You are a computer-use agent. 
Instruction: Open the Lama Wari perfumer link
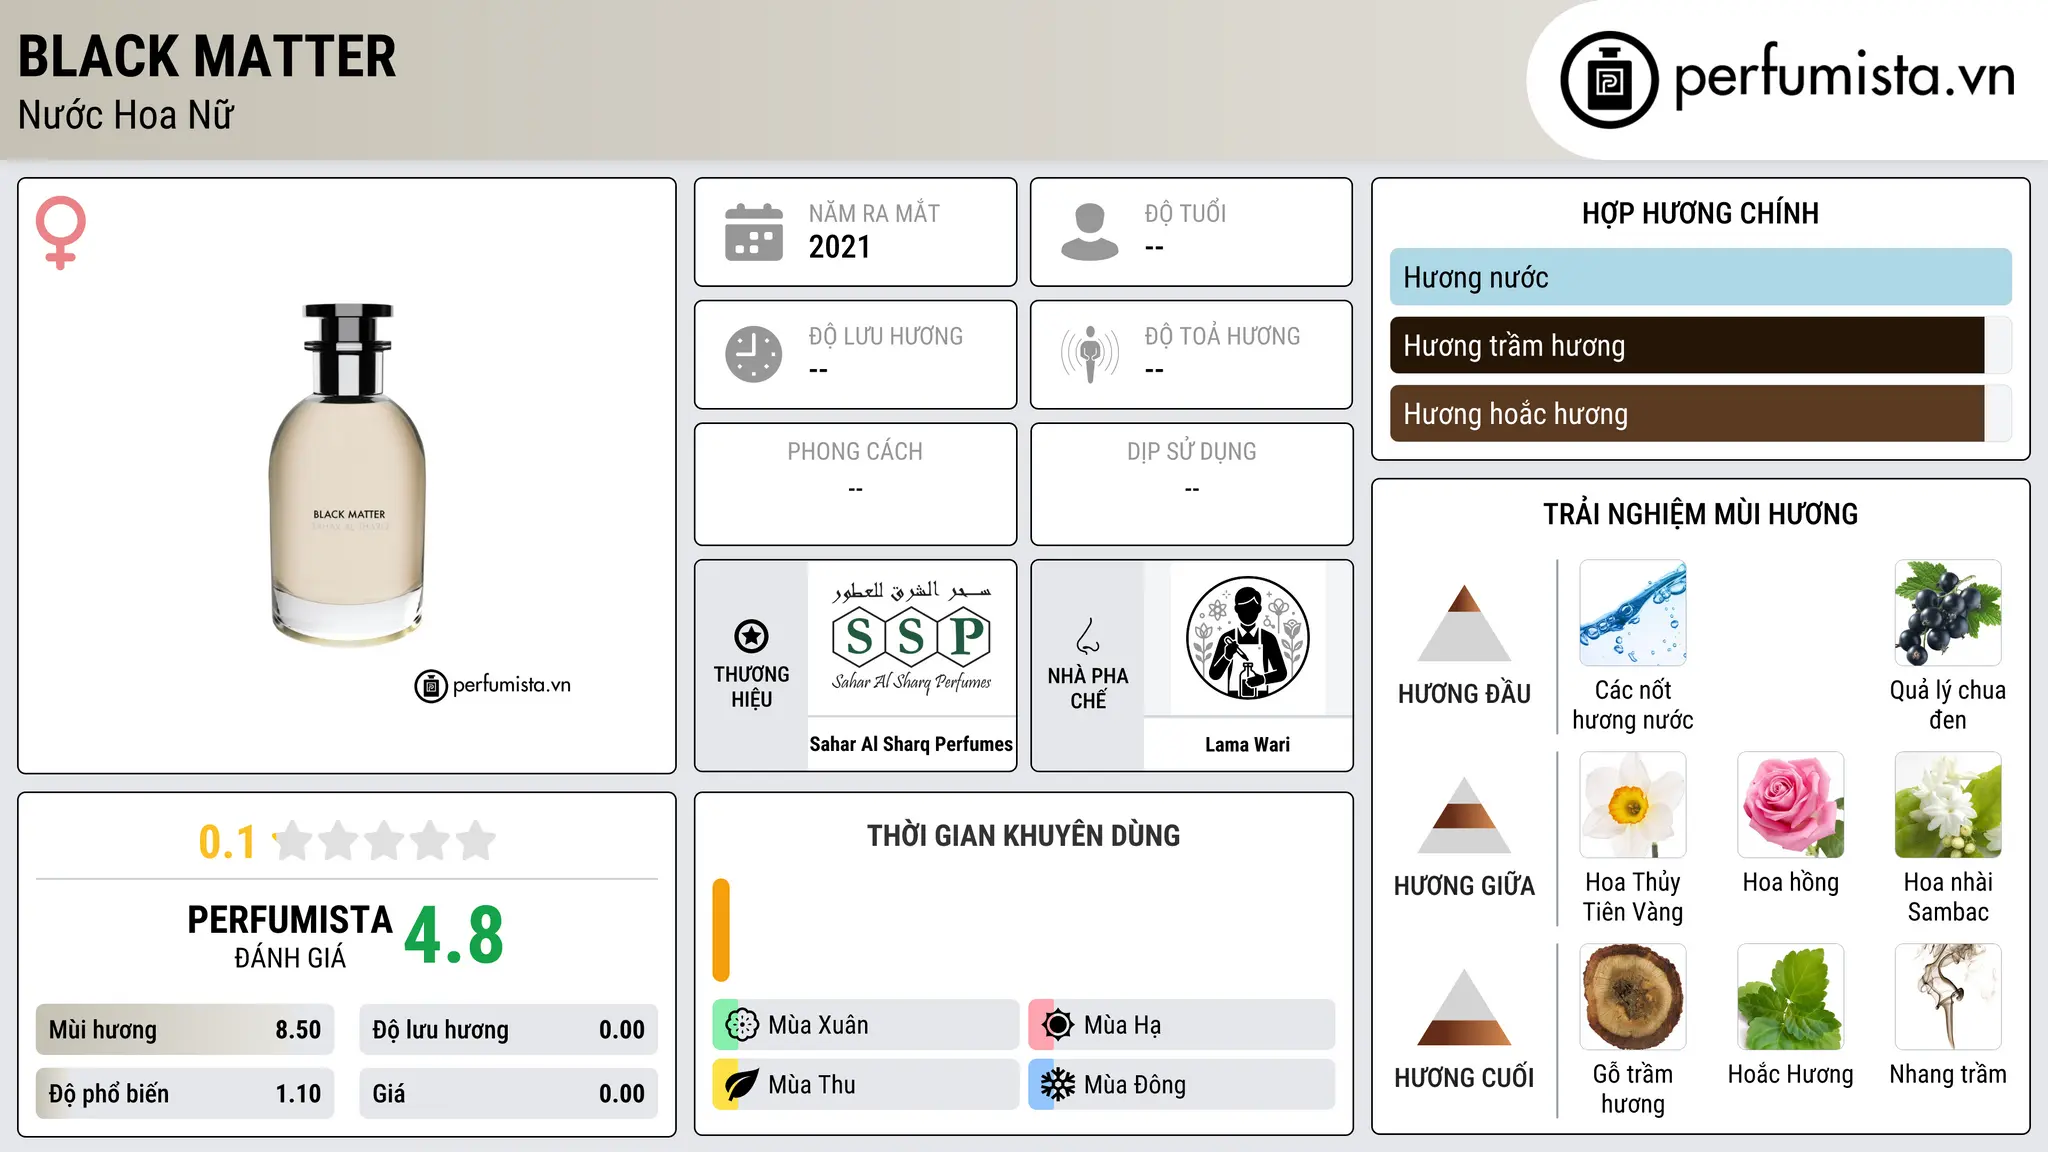click(x=1247, y=744)
